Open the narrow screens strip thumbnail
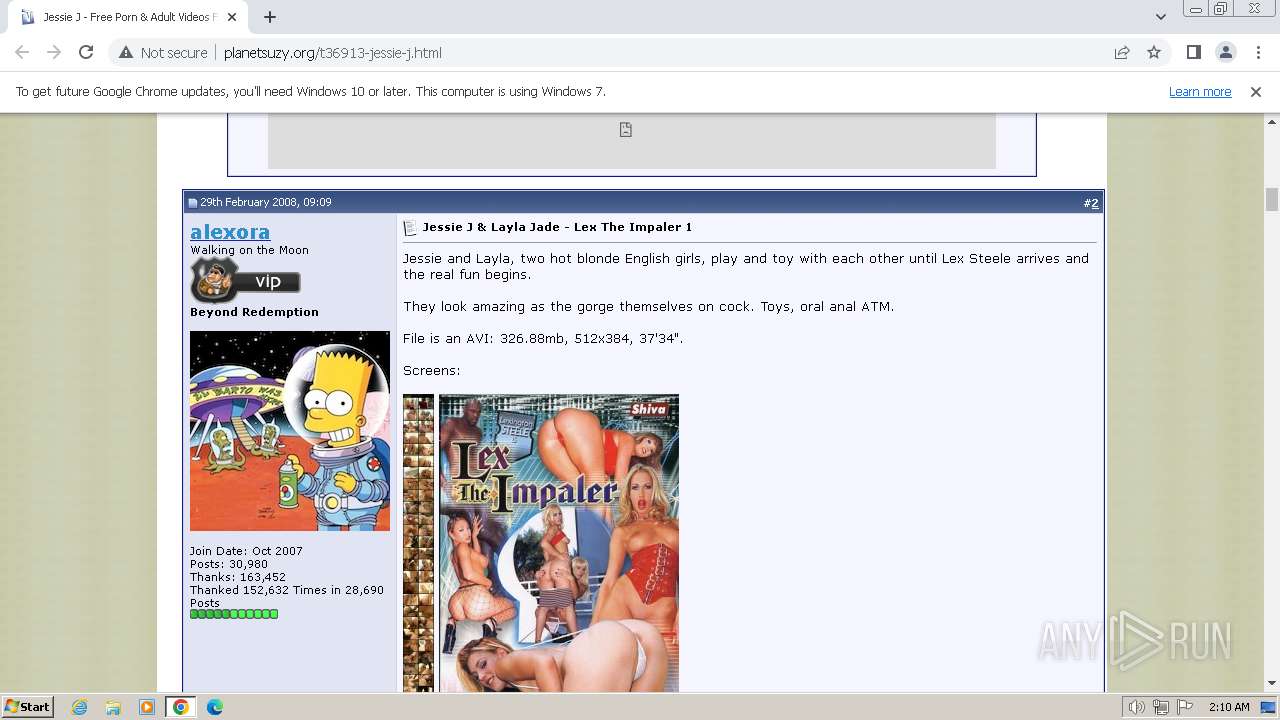 (x=418, y=543)
